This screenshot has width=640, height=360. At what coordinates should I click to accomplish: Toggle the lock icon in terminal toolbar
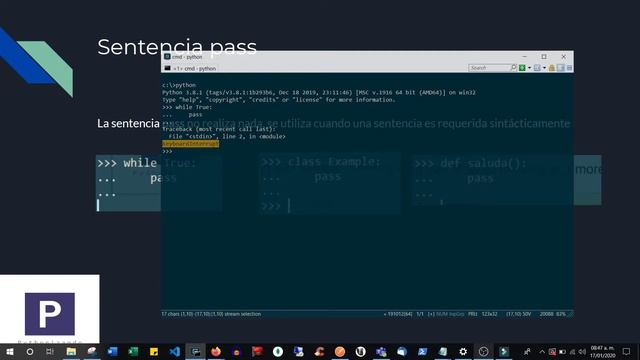552,68
